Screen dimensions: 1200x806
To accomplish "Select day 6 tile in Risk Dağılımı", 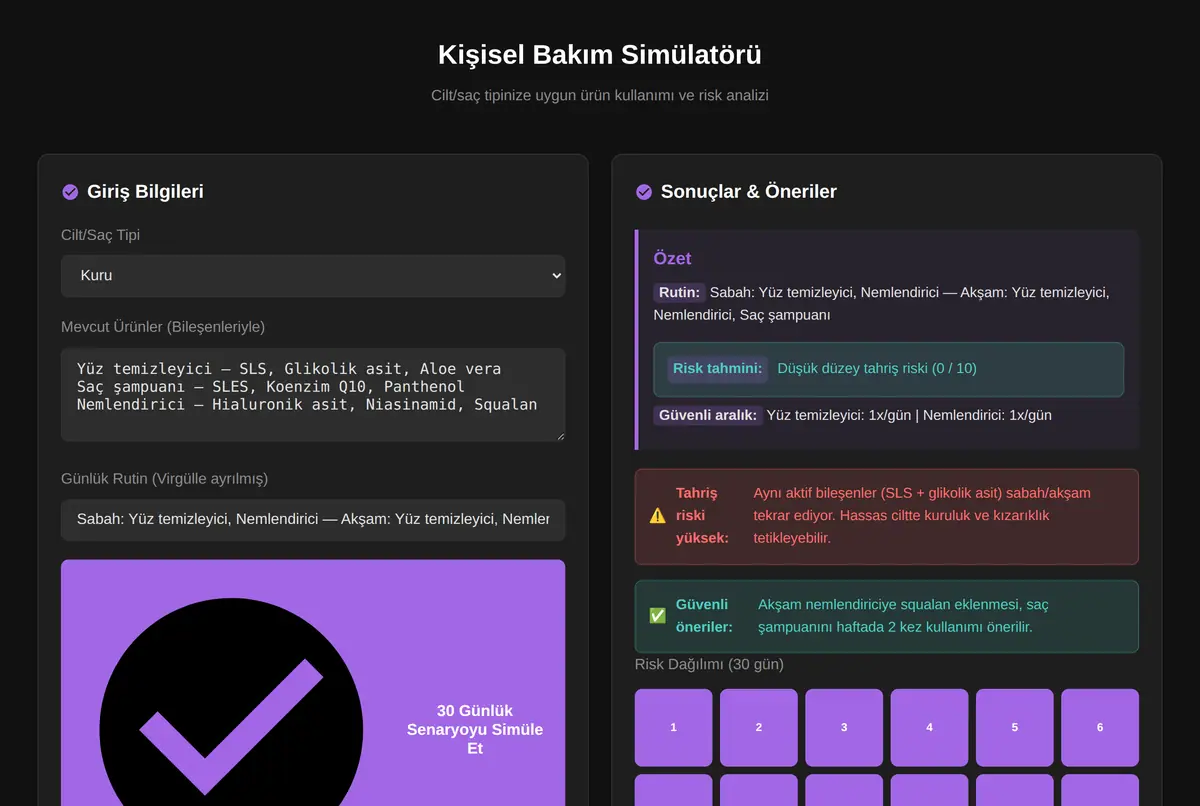I will pos(1100,727).
